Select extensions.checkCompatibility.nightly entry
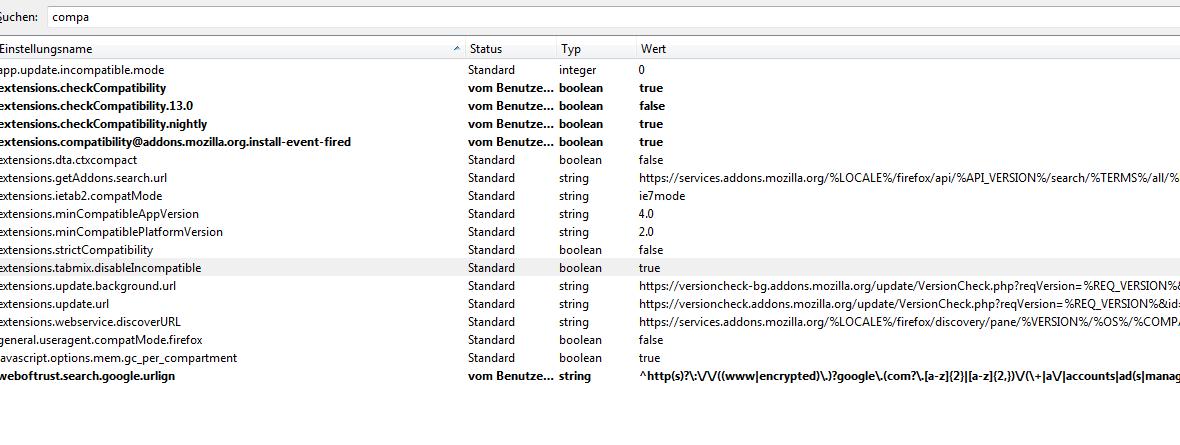This screenshot has width=1180, height=445. [103, 124]
